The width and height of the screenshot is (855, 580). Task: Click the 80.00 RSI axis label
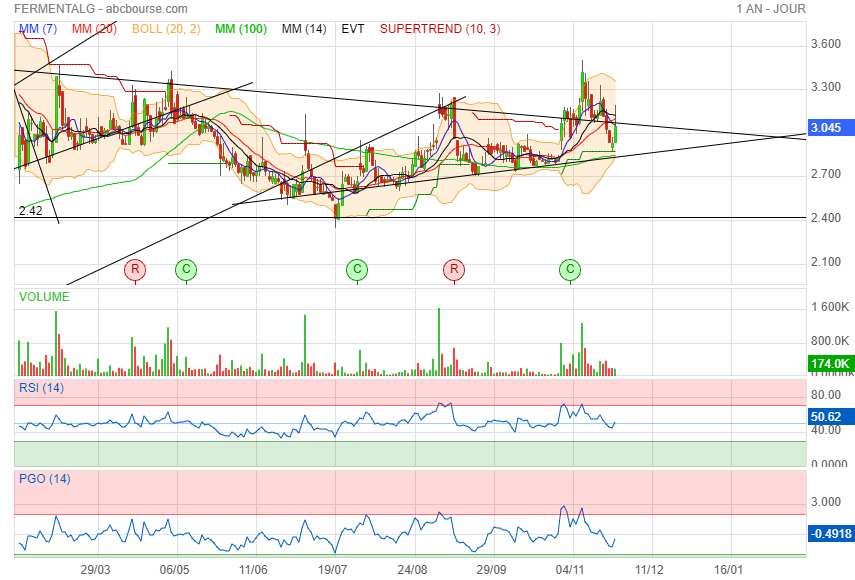(826, 395)
